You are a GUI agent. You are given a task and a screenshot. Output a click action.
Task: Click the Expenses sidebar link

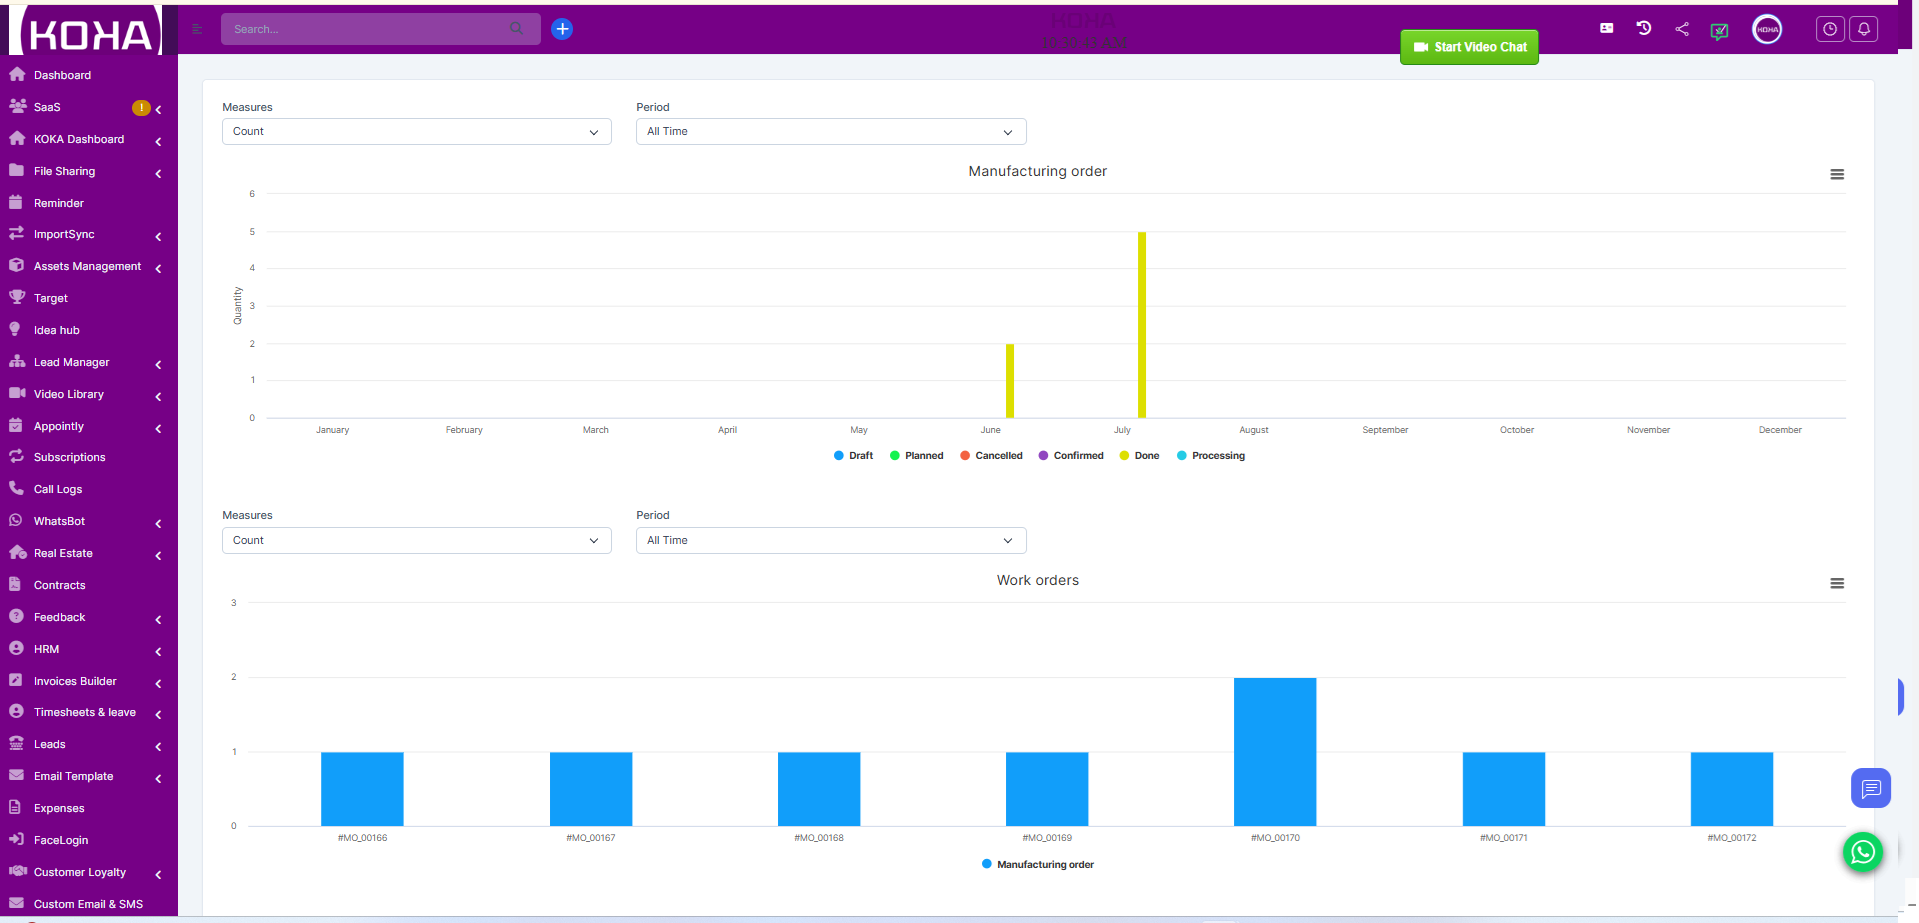[59, 808]
